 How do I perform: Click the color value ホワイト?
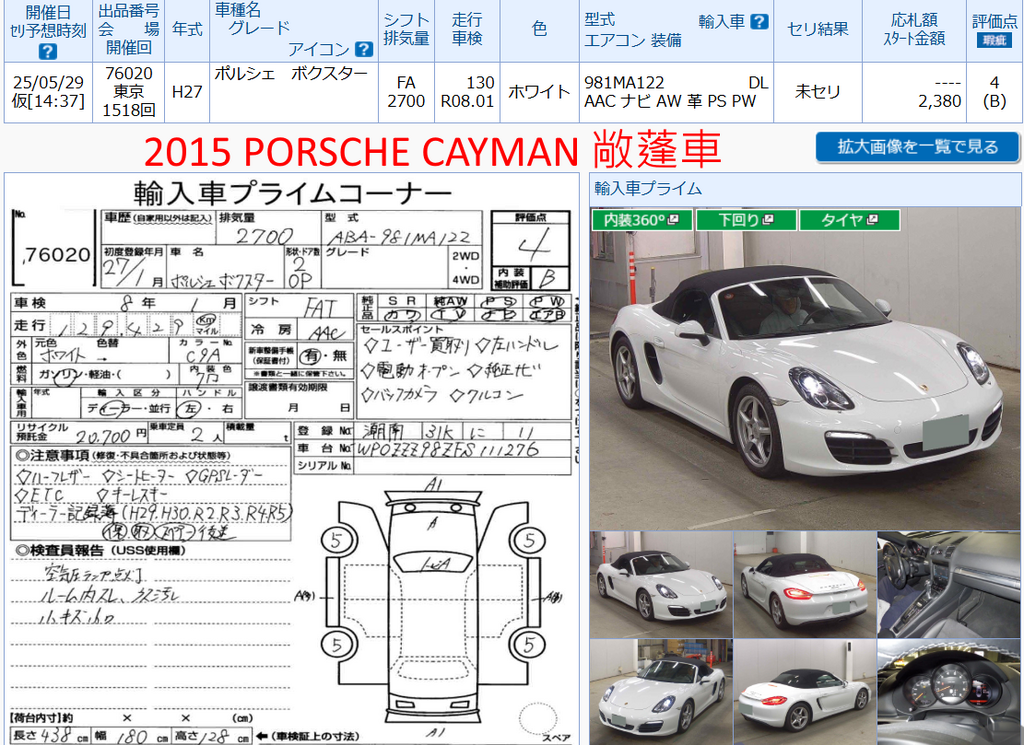(x=539, y=92)
